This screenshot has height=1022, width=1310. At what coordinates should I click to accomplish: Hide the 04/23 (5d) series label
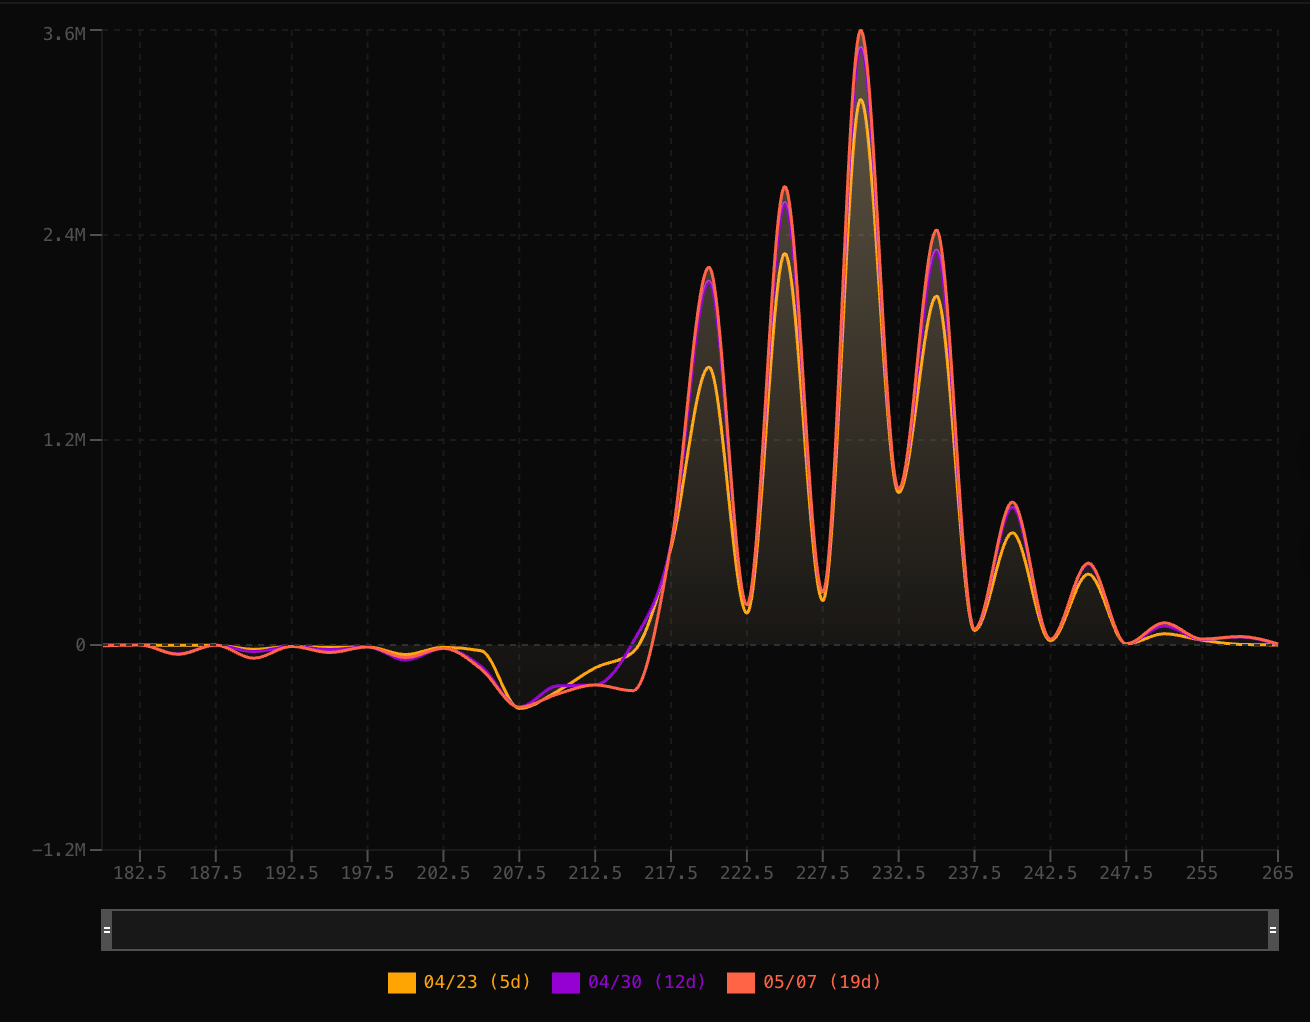point(478,982)
